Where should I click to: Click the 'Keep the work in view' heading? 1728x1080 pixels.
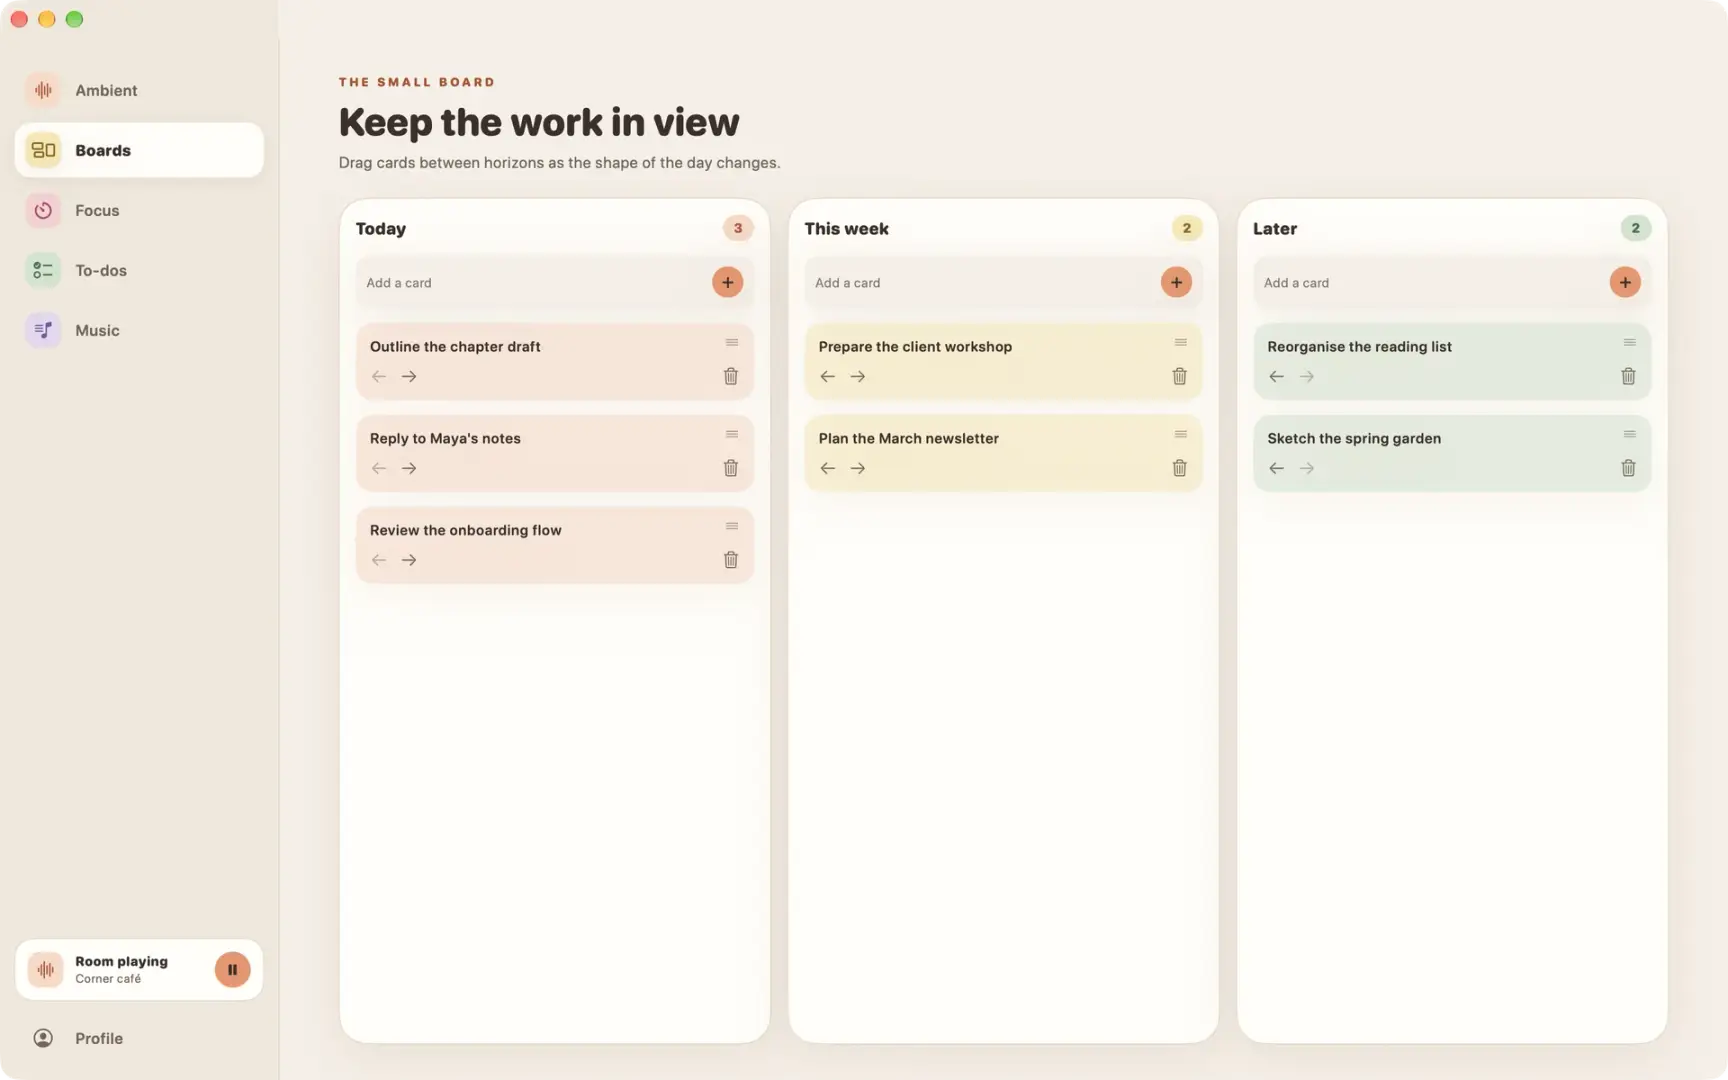(x=539, y=122)
